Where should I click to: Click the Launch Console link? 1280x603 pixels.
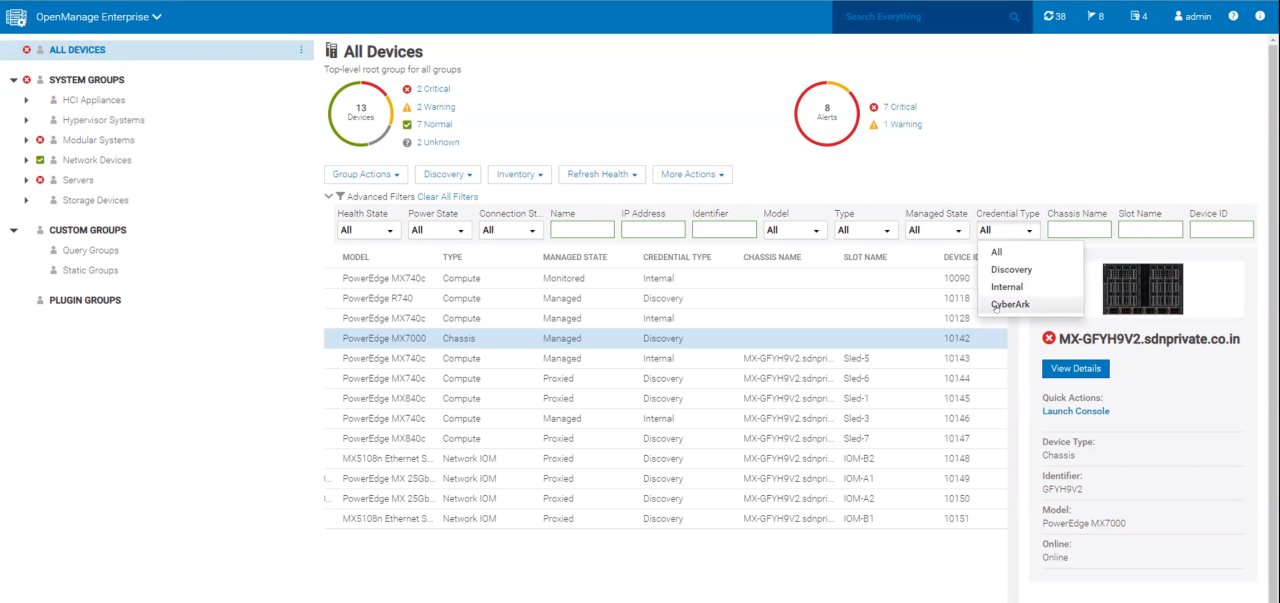coord(1075,411)
